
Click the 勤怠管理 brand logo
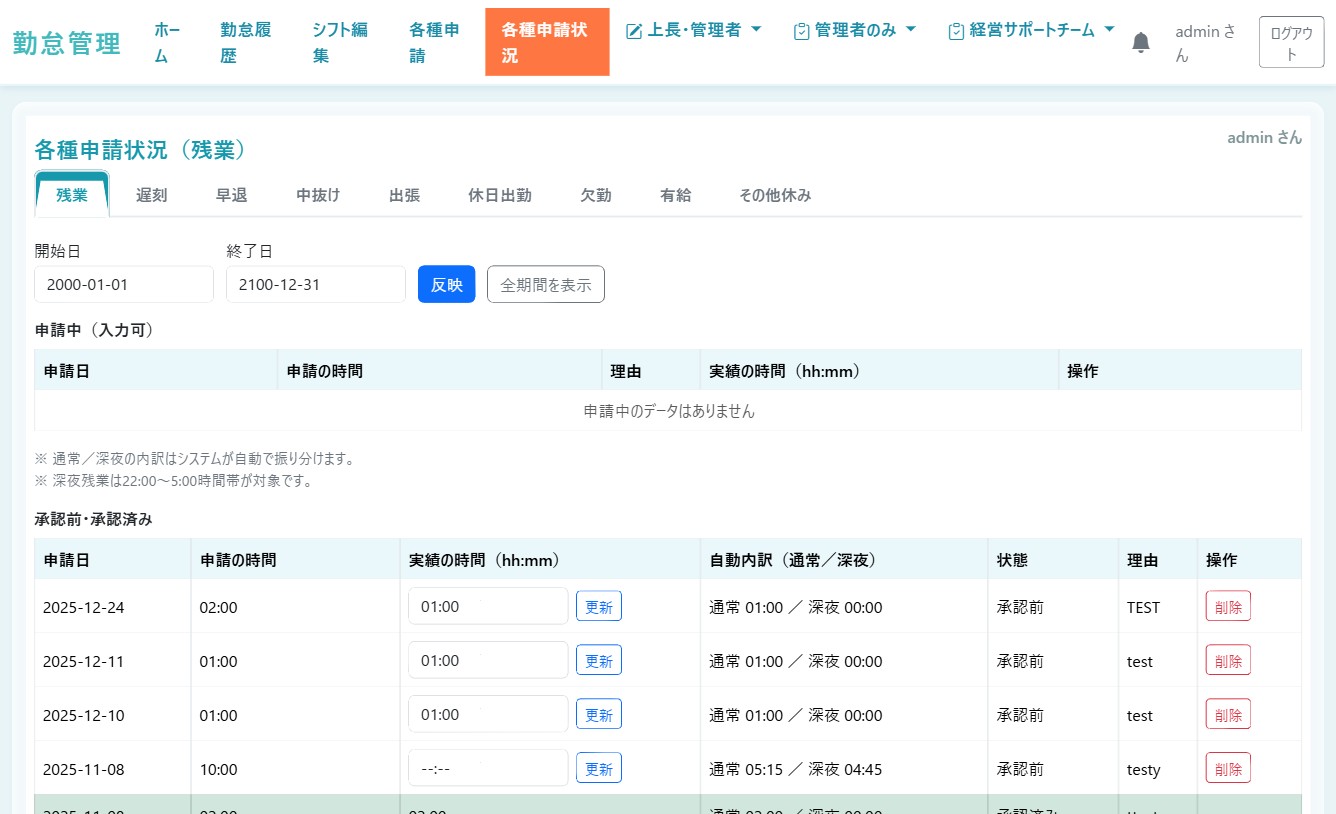67,43
